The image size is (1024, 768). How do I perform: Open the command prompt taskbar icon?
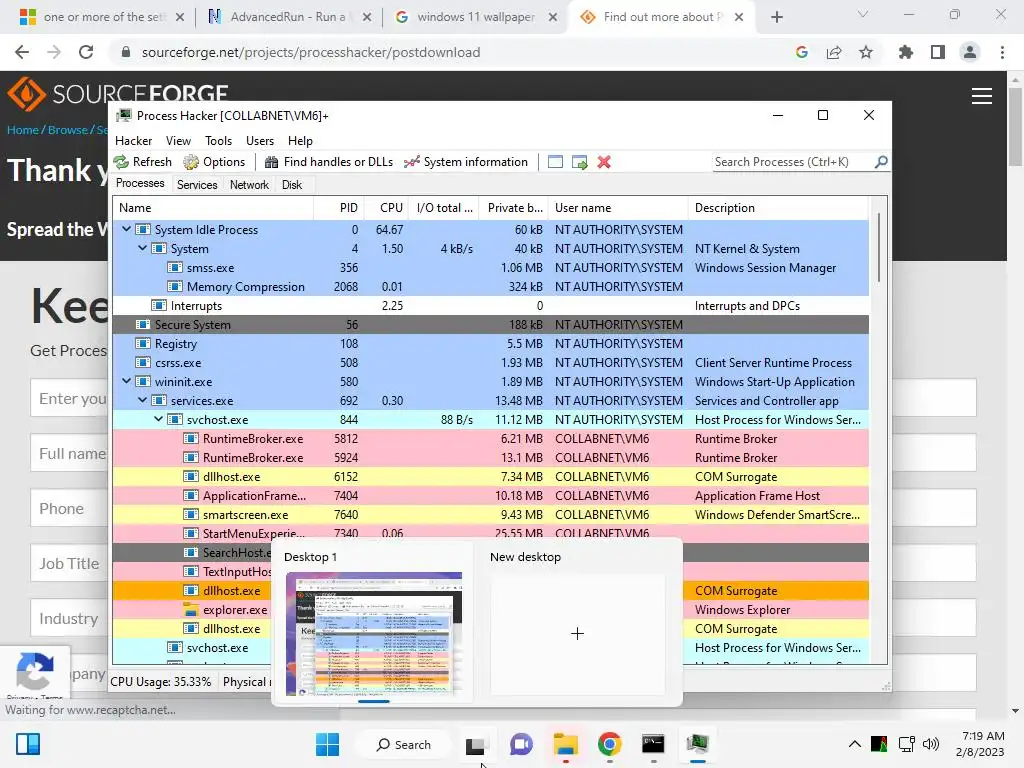coord(653,744)
